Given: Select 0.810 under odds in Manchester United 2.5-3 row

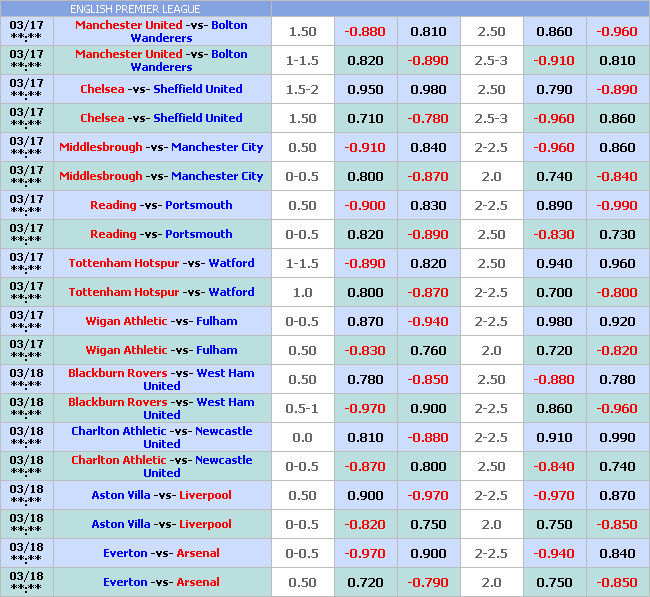Looking at the screenshot, I should coord(616,60).
